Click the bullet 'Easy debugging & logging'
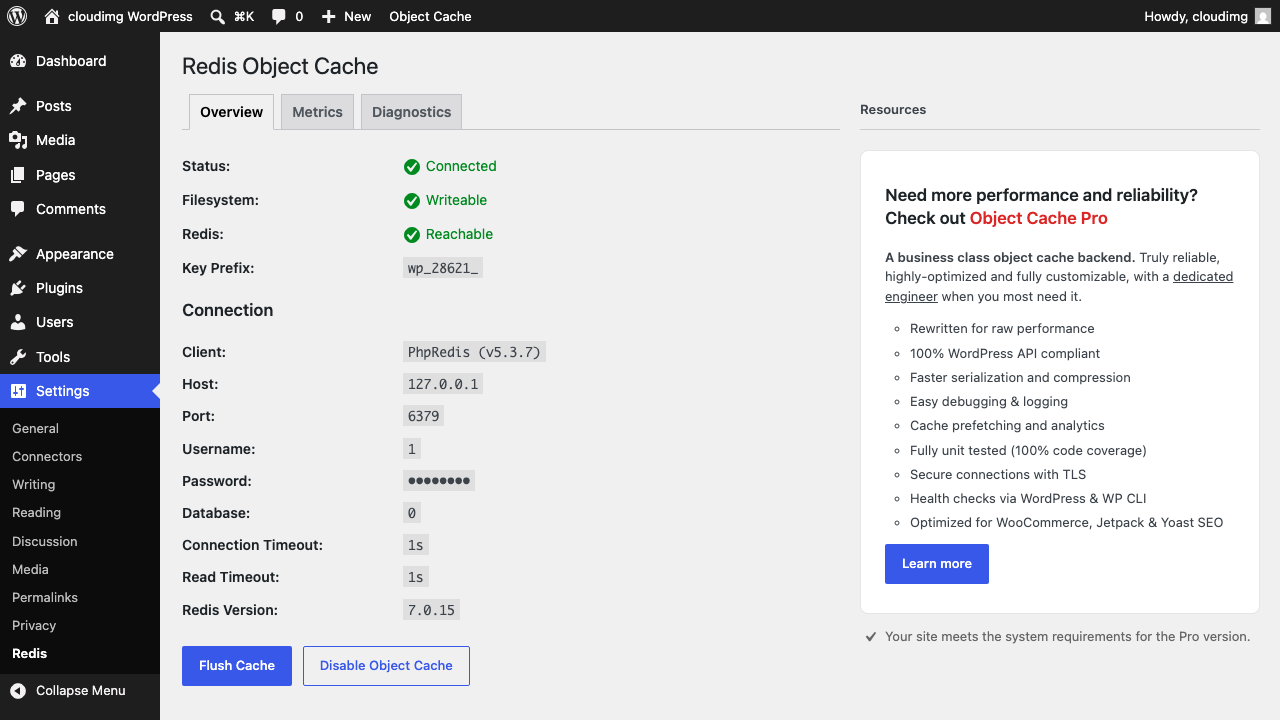The height and width of the screenshot is (720, 1280). pyautogui.click(x=989, y=402)
